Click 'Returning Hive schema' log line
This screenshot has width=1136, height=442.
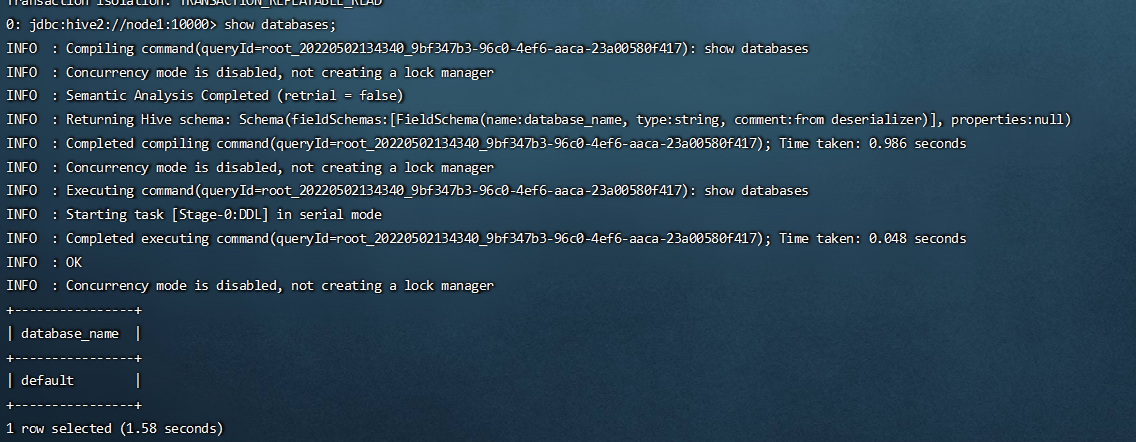pos(538,120)
